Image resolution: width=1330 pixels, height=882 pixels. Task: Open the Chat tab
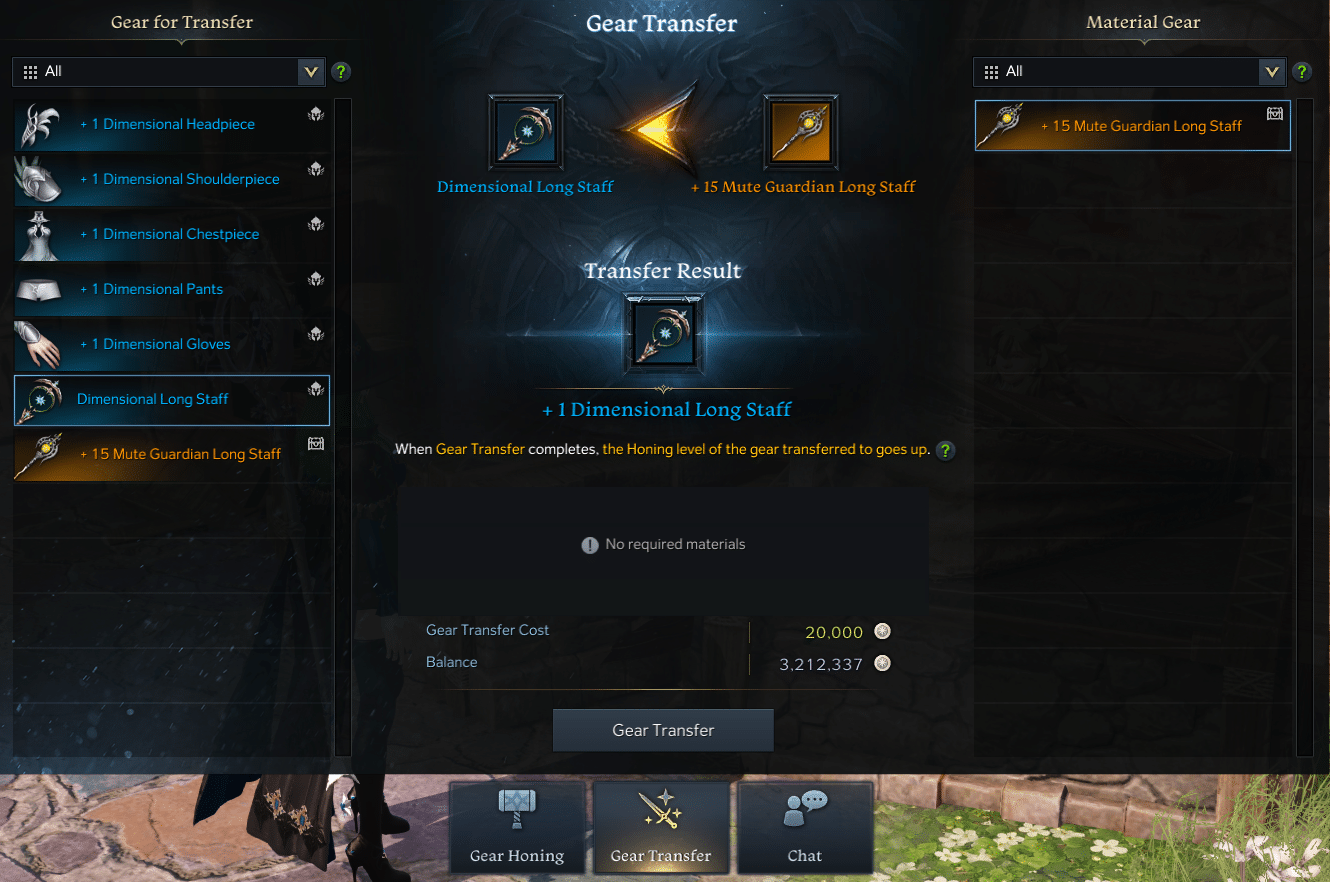point(805,826)
